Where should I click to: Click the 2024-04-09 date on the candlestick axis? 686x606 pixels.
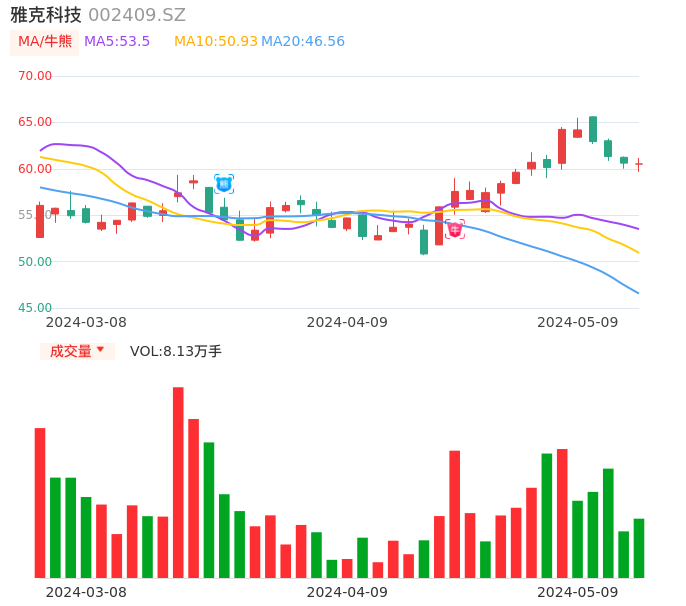347,322
